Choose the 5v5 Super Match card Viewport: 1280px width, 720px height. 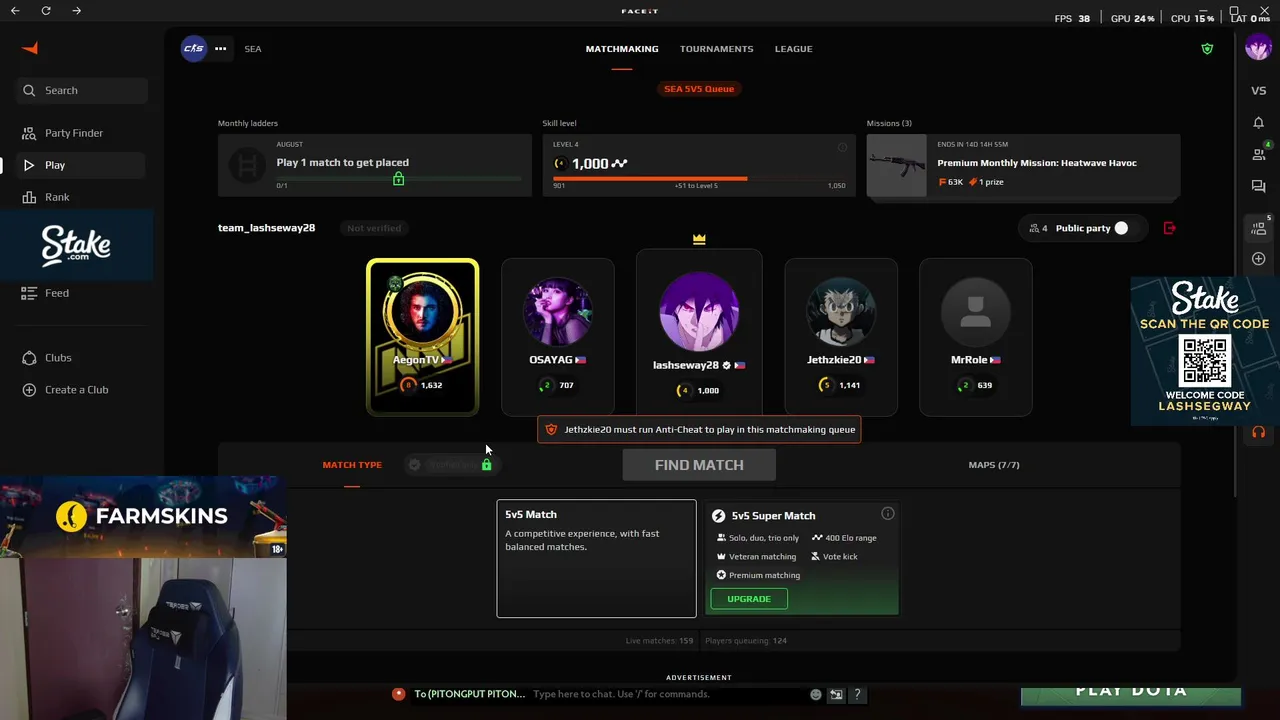click(802, 558)
